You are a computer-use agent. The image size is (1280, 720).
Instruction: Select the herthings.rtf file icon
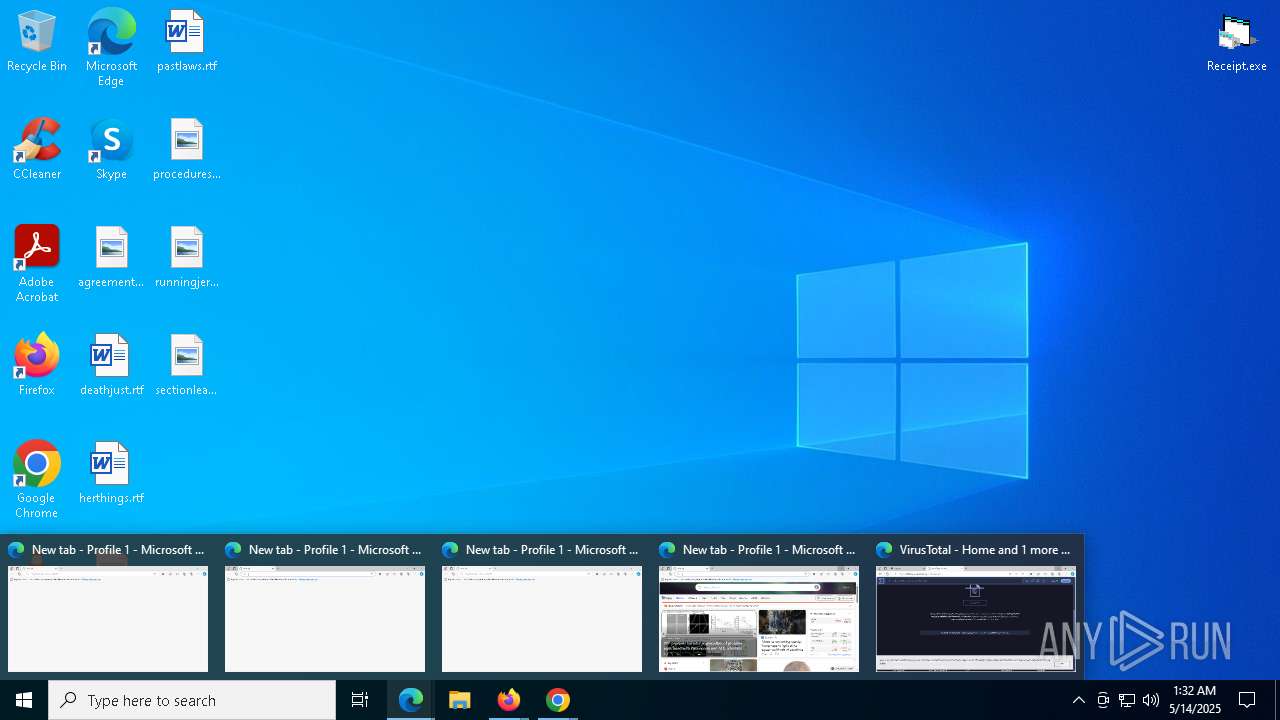tap(111, 474)
